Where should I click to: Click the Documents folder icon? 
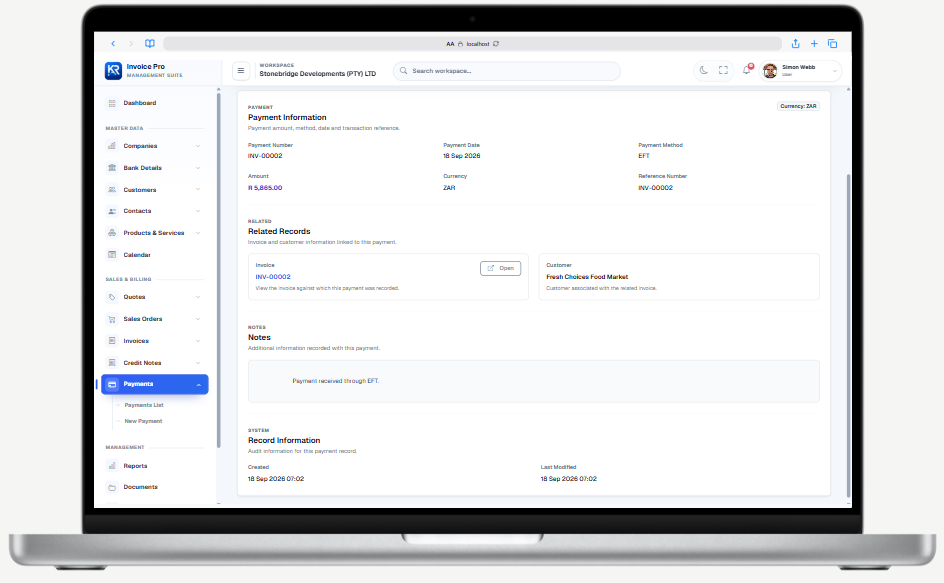(112, 487)
